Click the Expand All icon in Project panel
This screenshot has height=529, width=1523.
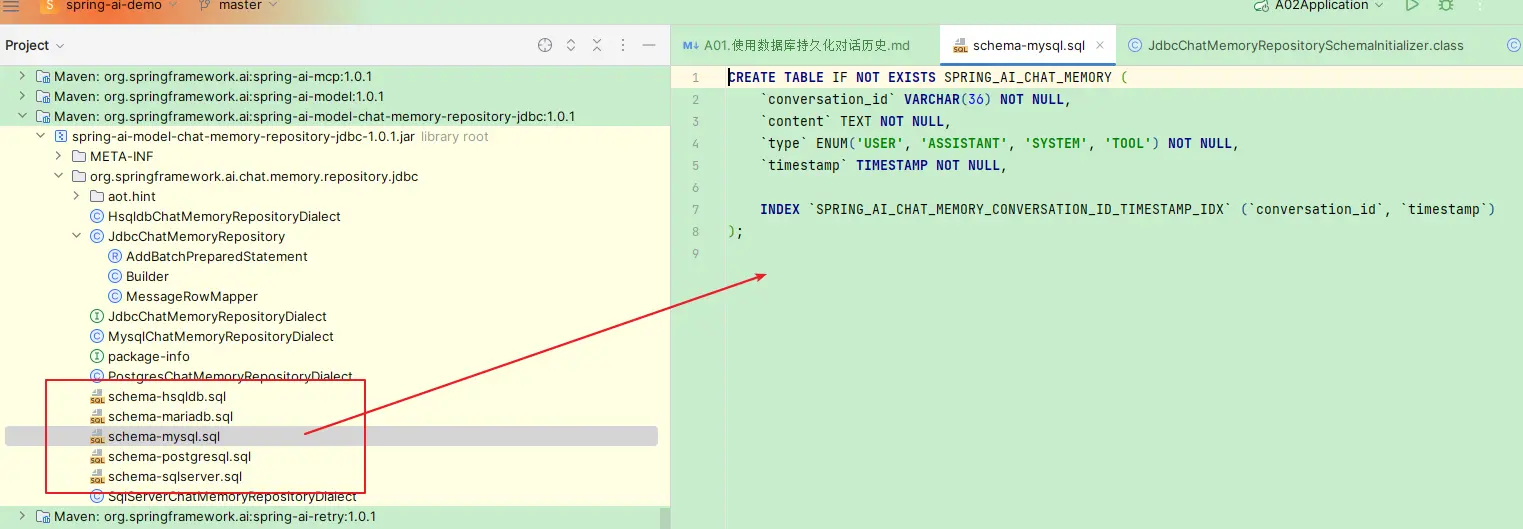click(x=571, y=45)
